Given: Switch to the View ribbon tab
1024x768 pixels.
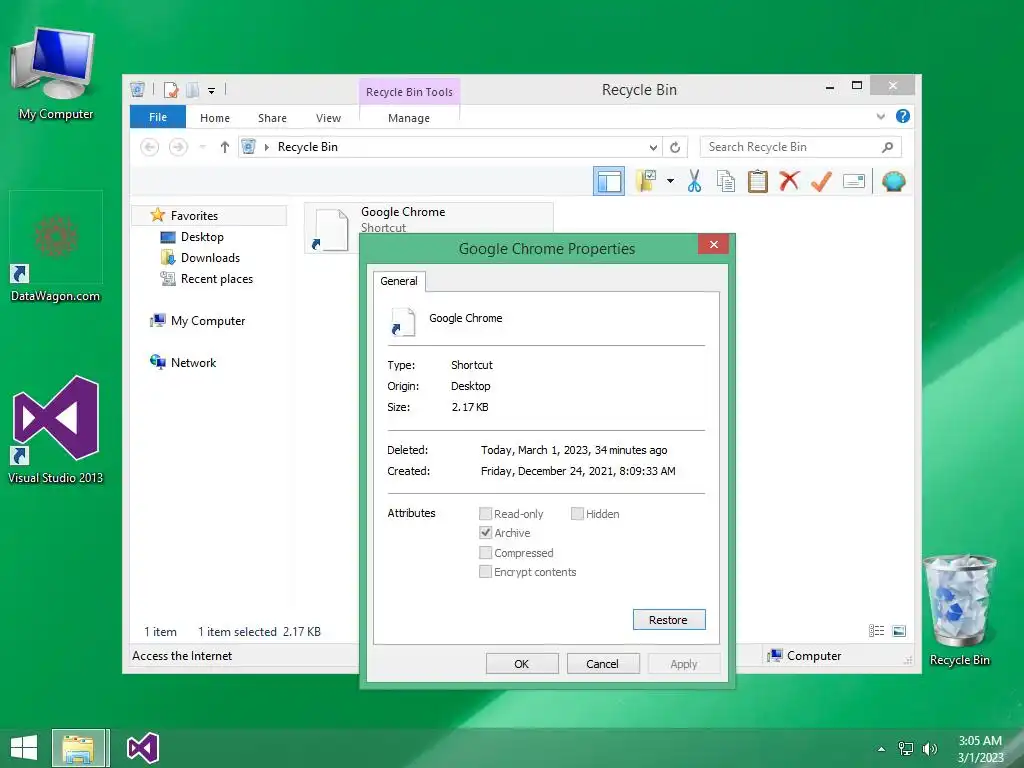Looking at the screenshot, I should (328, 118).
